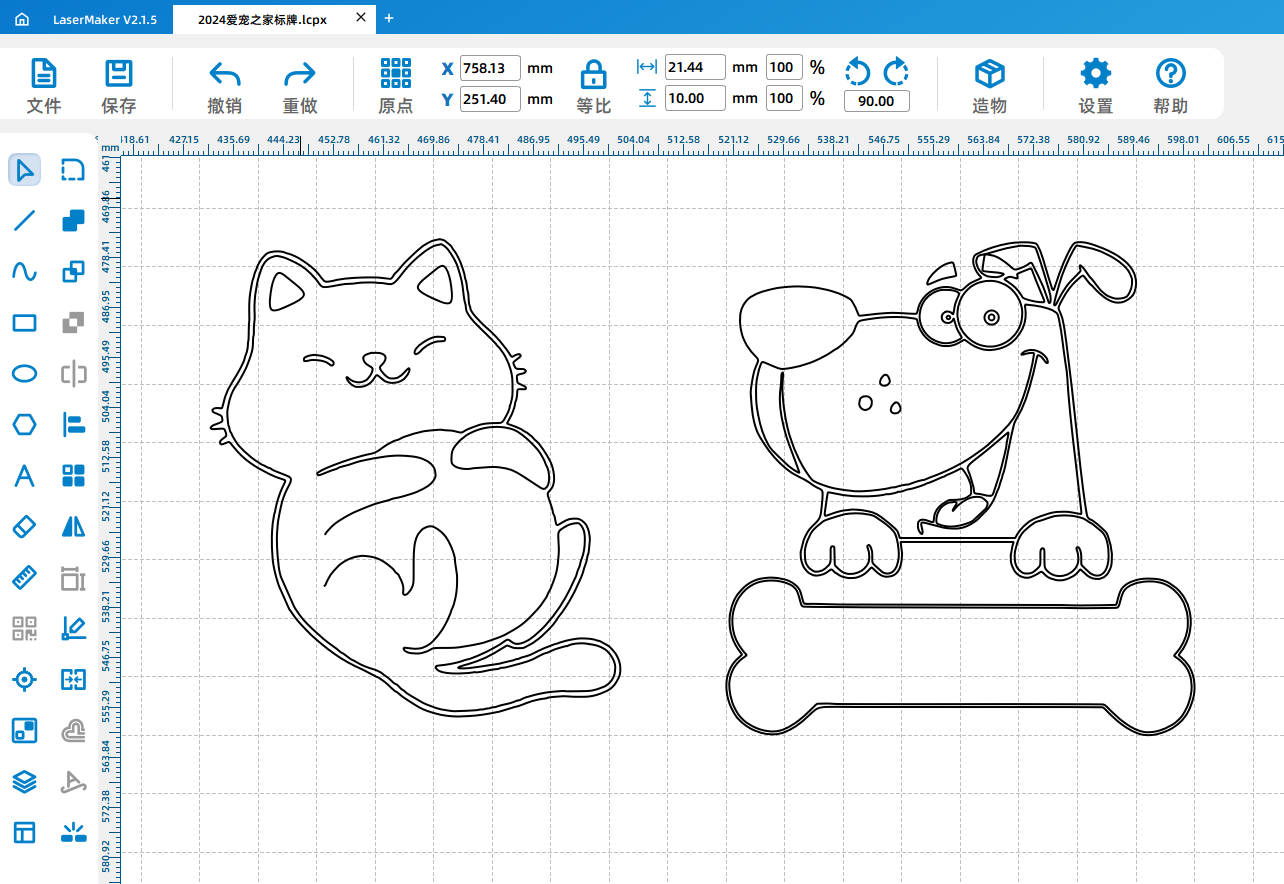Select the rectangle drawing tool

(25, 323)
